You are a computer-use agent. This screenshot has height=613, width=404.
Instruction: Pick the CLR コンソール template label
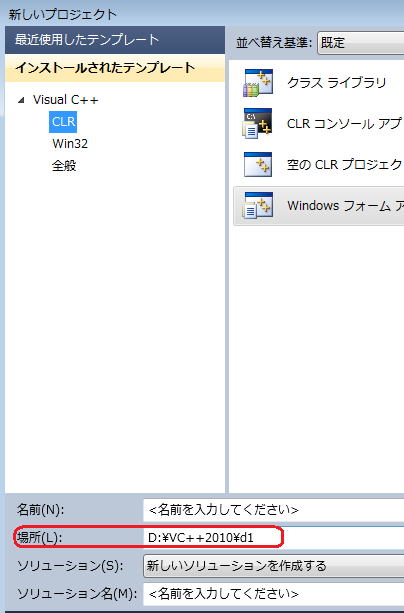click(345, 124)
